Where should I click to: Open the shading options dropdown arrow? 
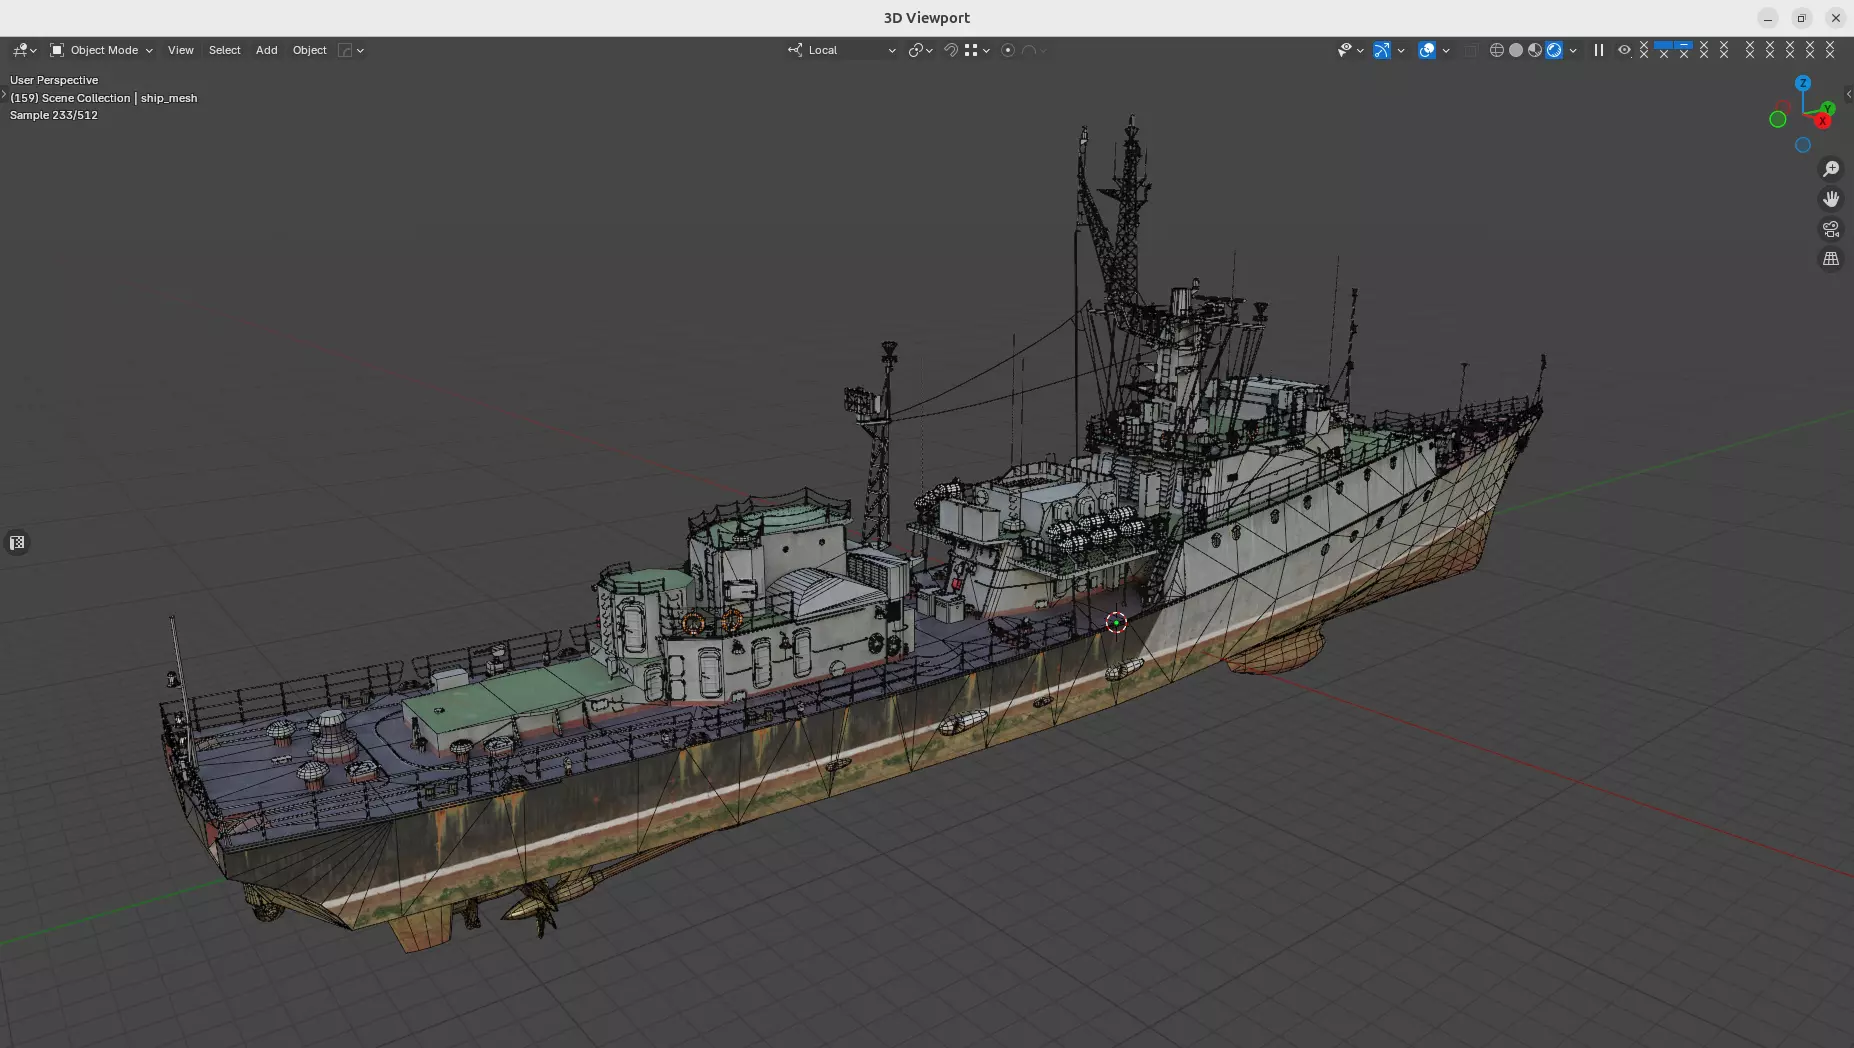tap(1573, 50)
